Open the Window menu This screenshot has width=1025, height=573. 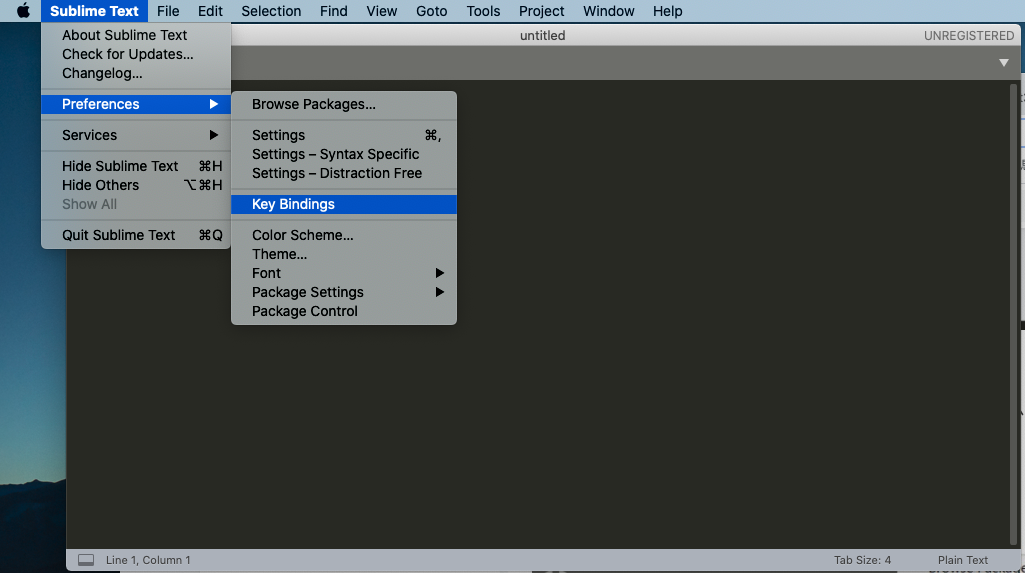tap(609, 11)
